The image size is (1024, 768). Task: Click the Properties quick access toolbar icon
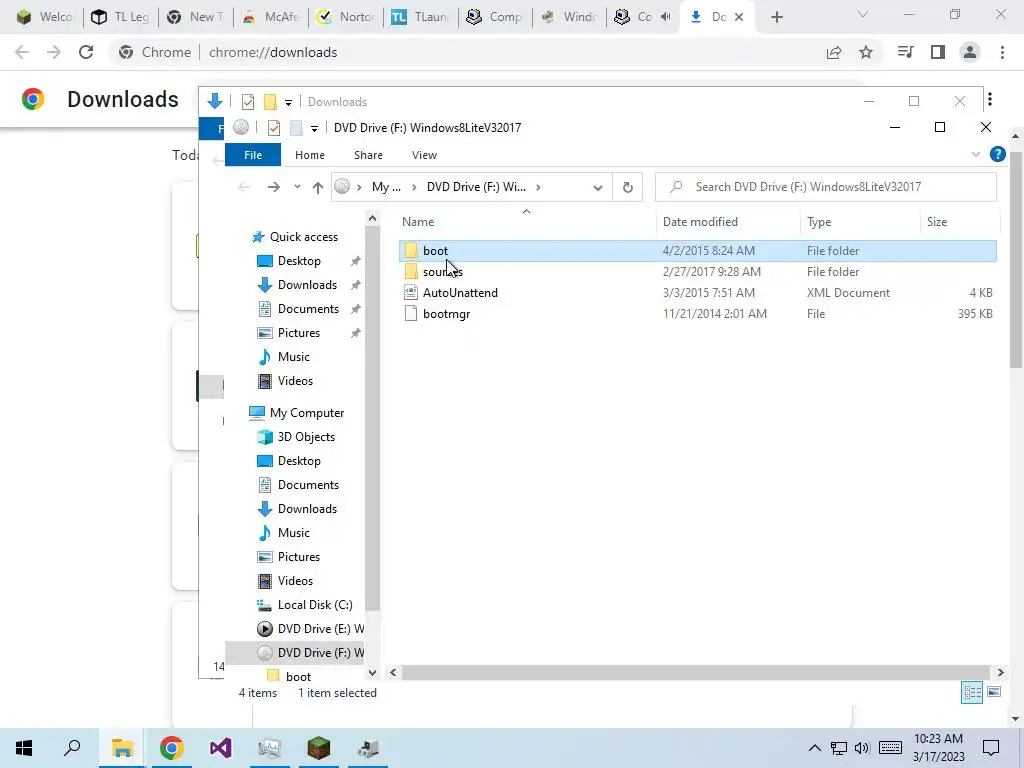click(x=274, y=127)
